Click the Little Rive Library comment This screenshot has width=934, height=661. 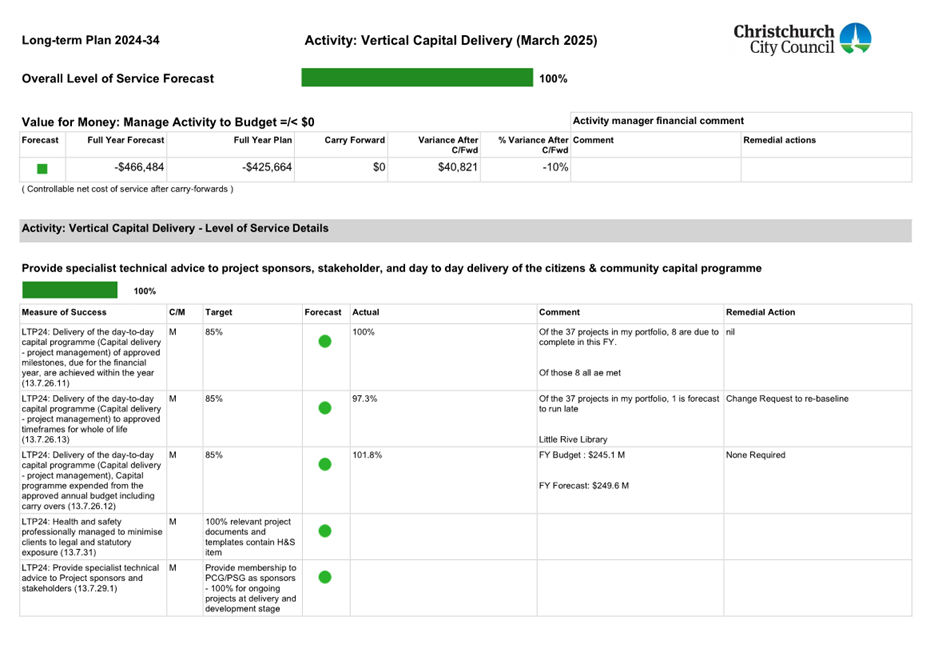(573, 439)
